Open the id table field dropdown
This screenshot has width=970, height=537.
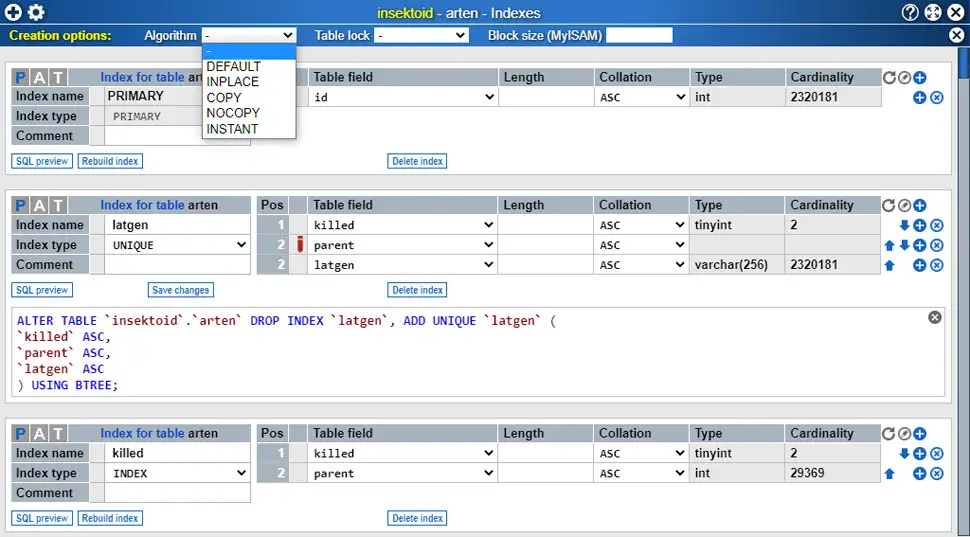[403, 97]
